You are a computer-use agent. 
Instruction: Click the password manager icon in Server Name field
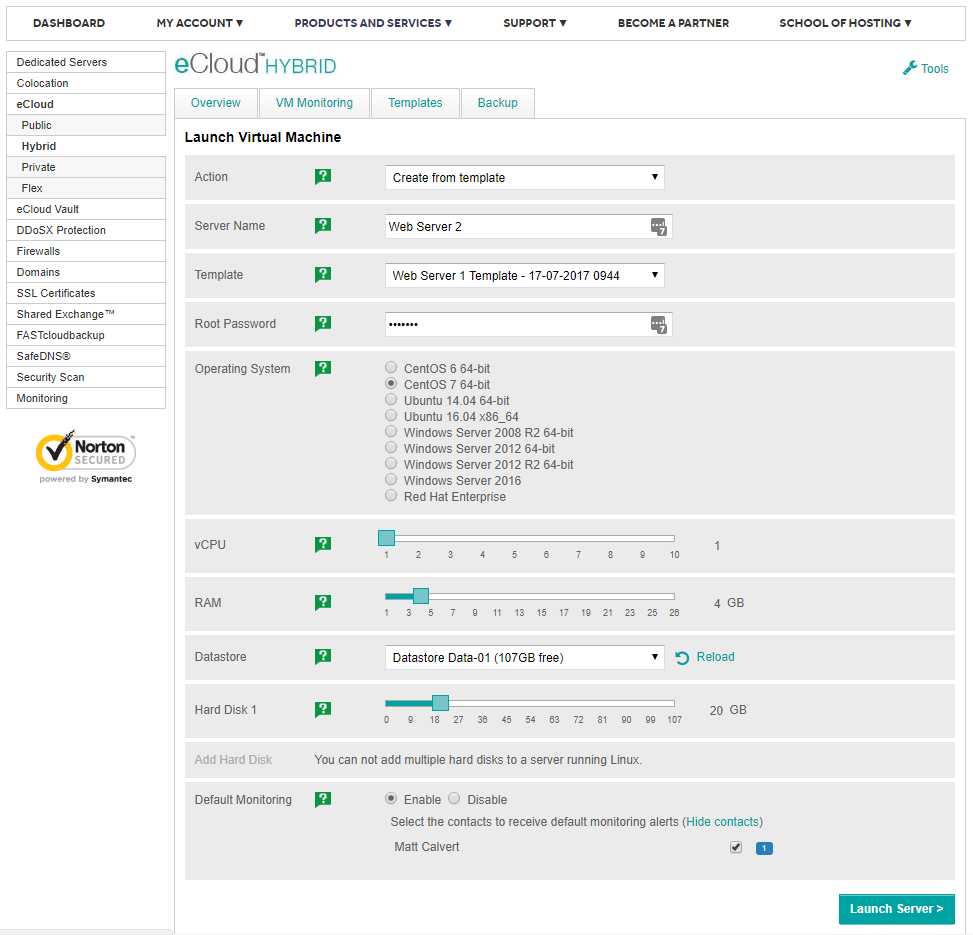click(658, 227)
